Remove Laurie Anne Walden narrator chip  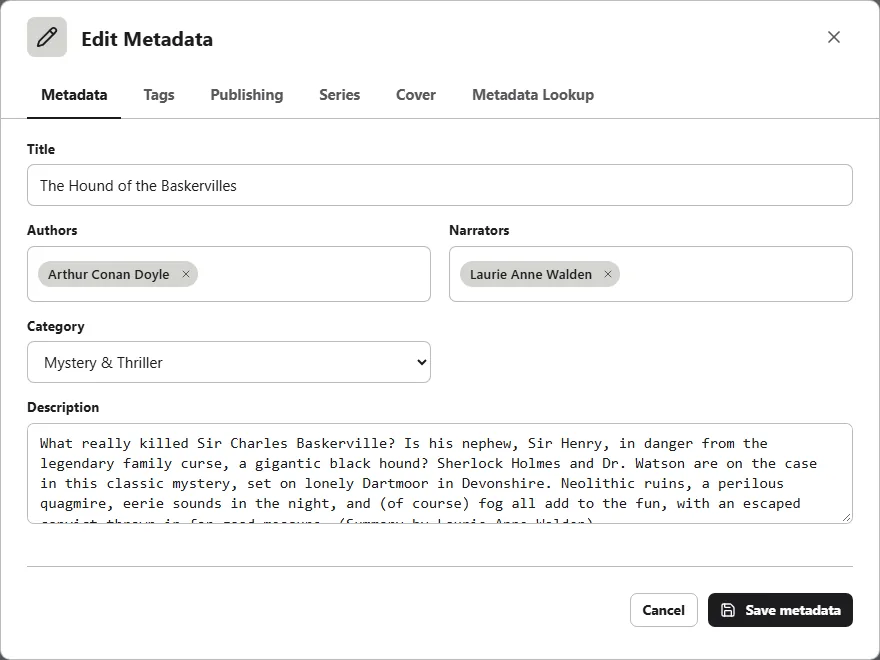[x=608, y=274]
